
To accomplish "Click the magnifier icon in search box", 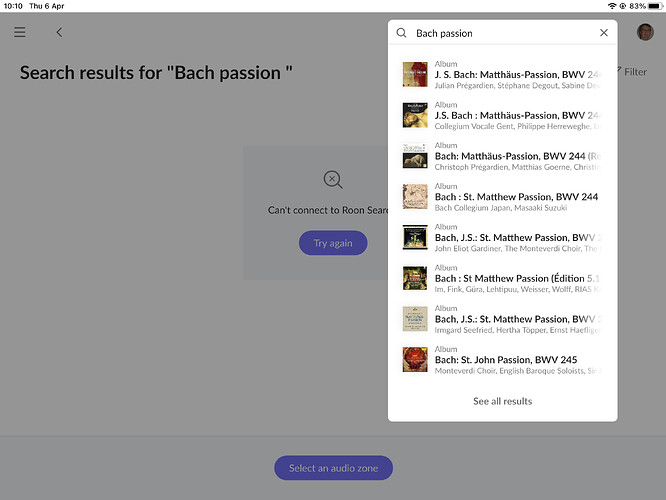I will 402,33.
